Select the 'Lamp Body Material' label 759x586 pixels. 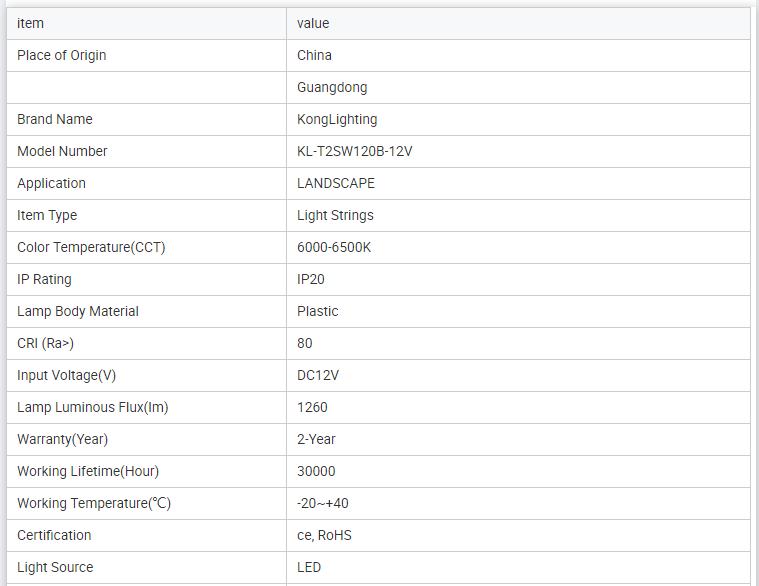pyautogui.click(x=78, y=311)
